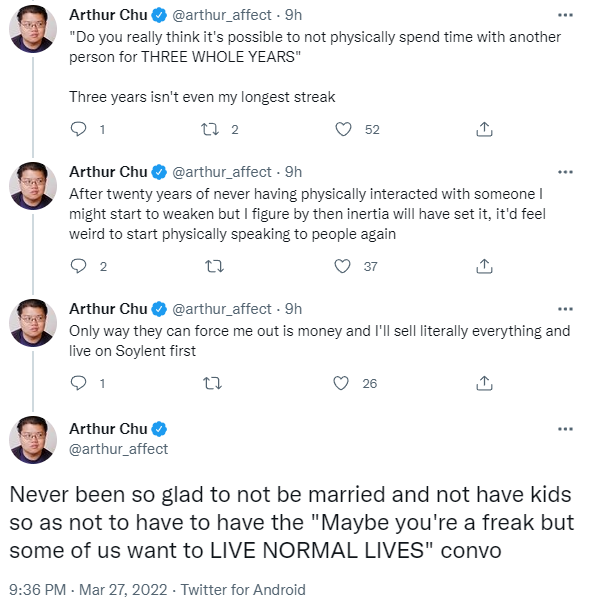Reply to the THREE WHOLE YEARS tweet
The height and width of the screenshot is (616, 590).
[x=78, y=129]
